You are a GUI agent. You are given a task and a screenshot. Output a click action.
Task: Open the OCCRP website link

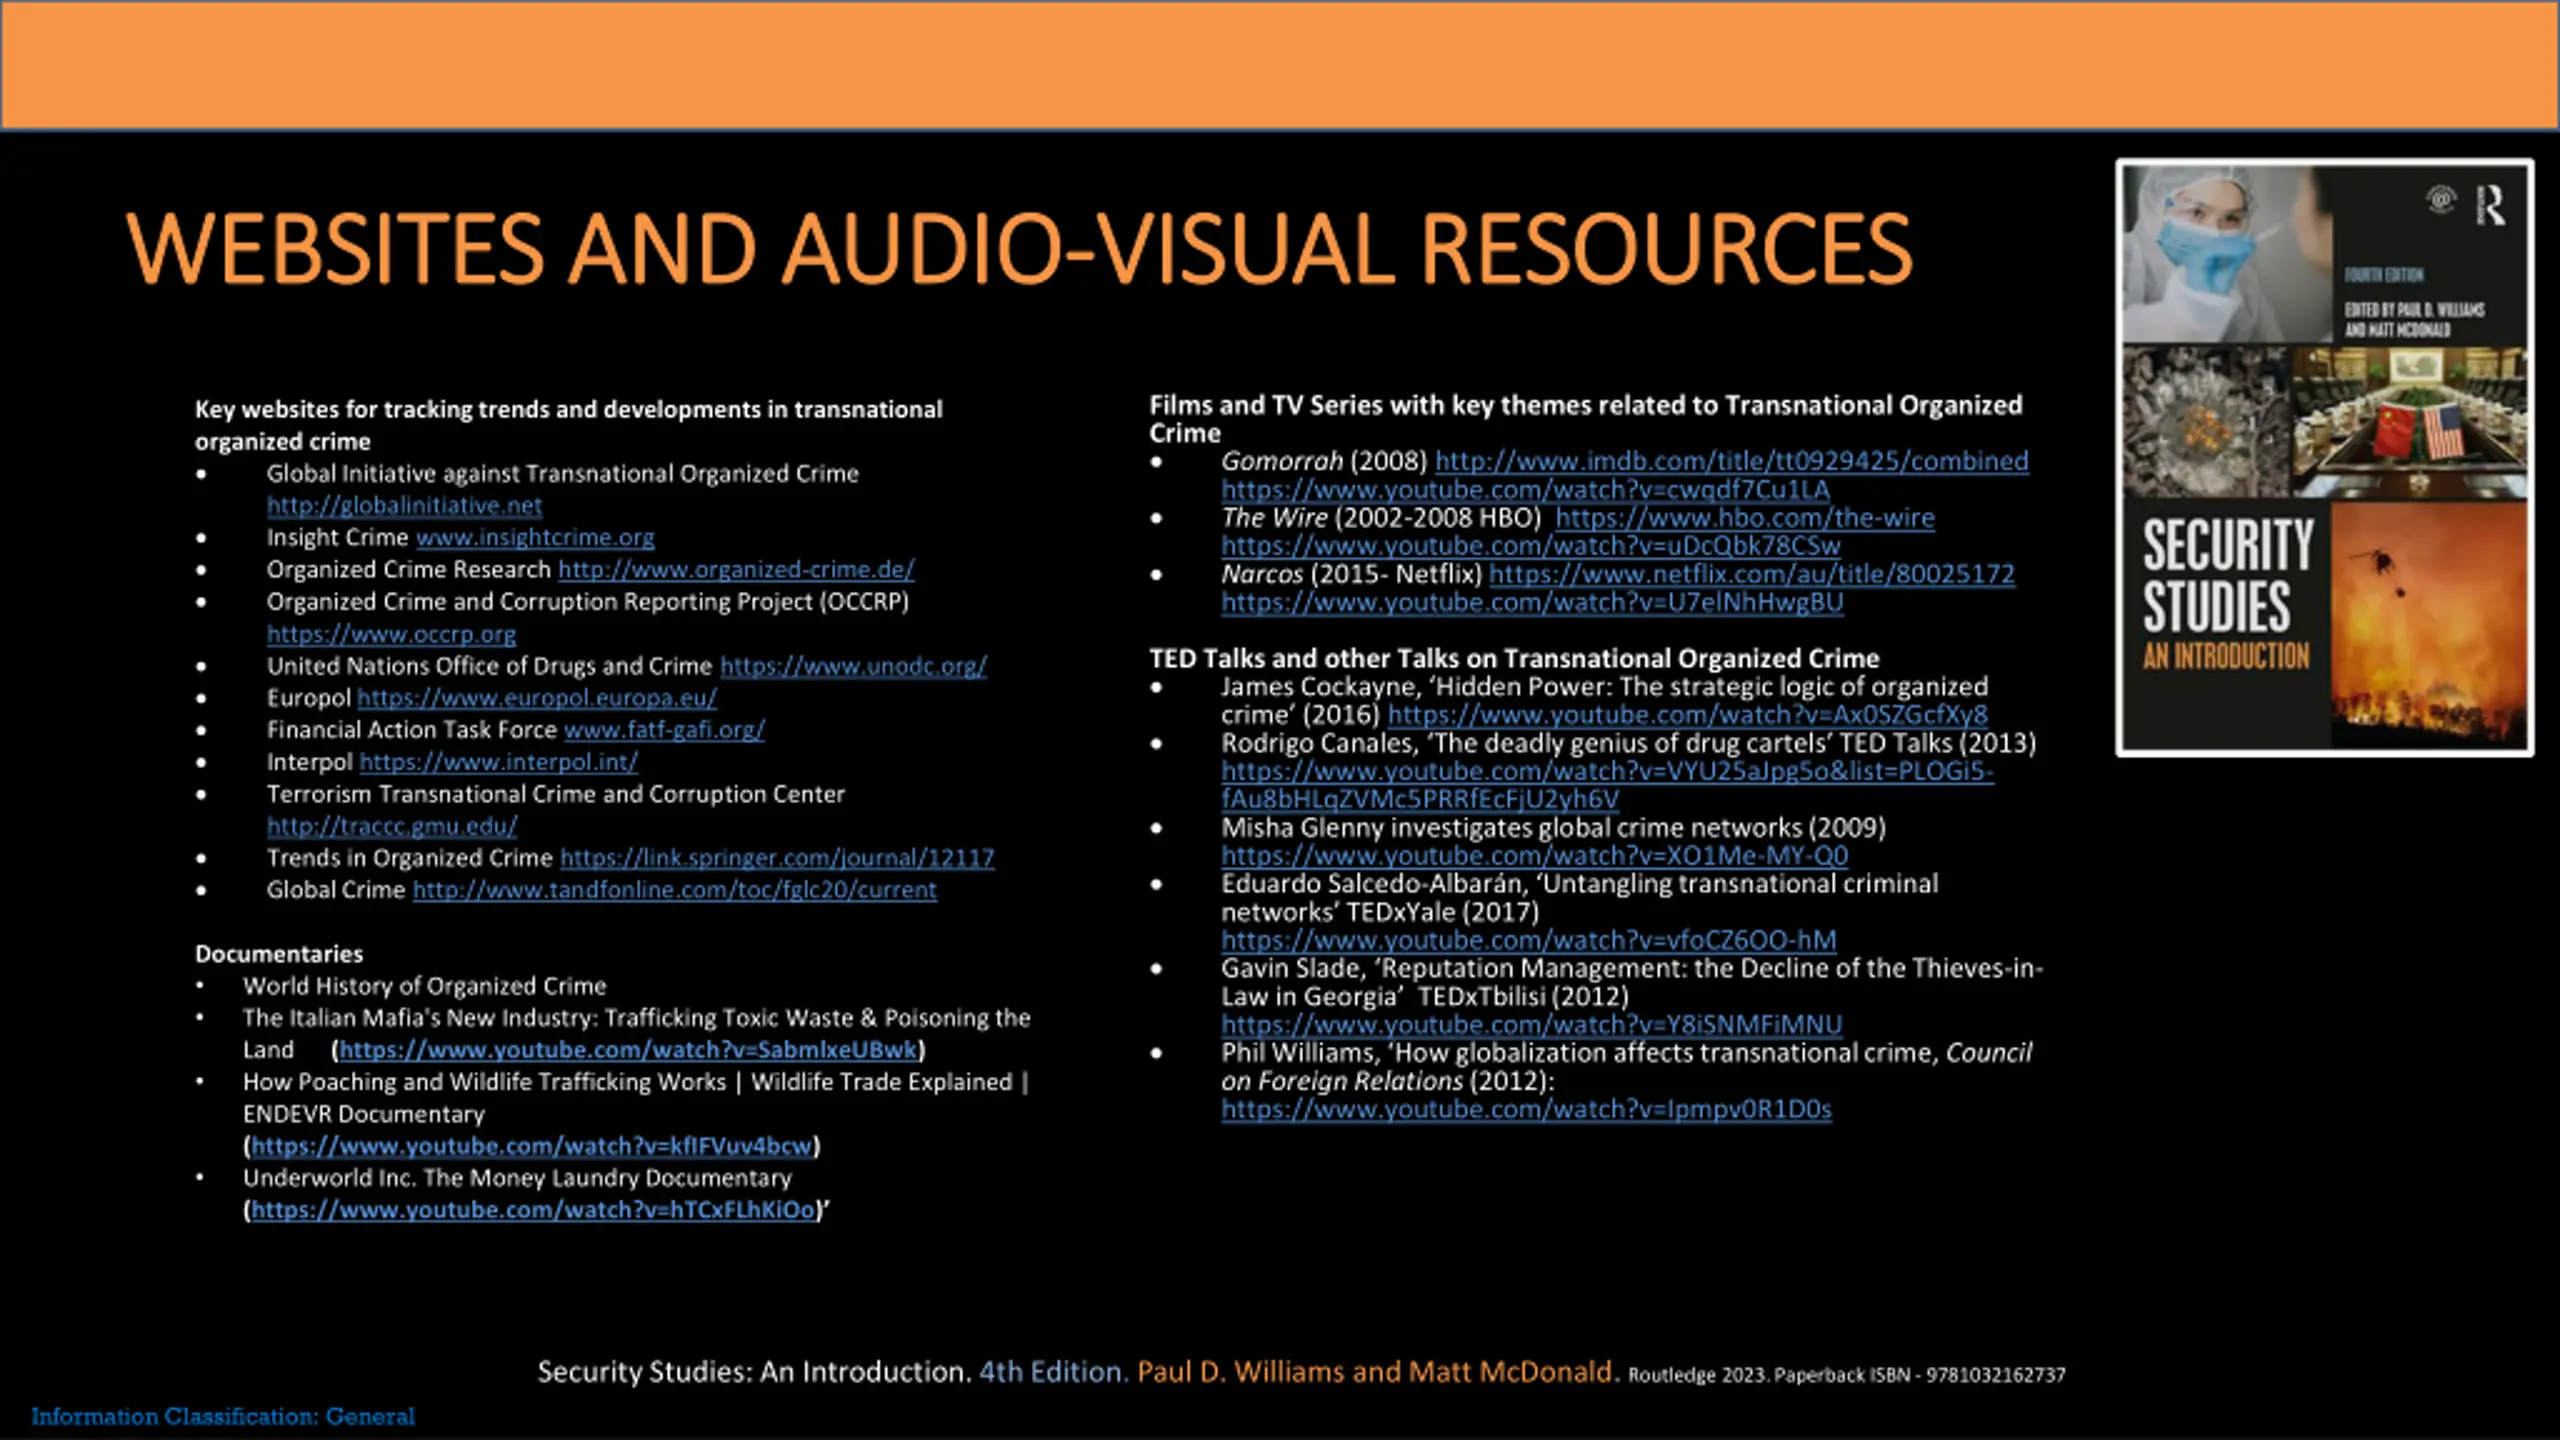tap(391, 634)
